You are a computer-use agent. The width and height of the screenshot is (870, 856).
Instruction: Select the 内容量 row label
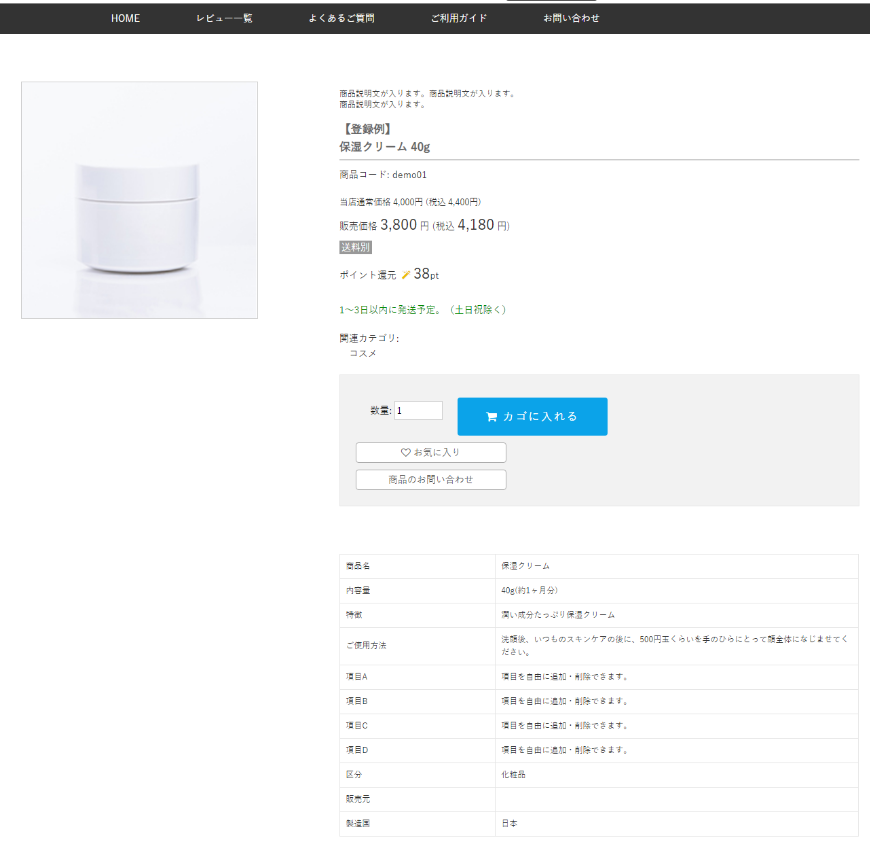click(x=358, y=591)
